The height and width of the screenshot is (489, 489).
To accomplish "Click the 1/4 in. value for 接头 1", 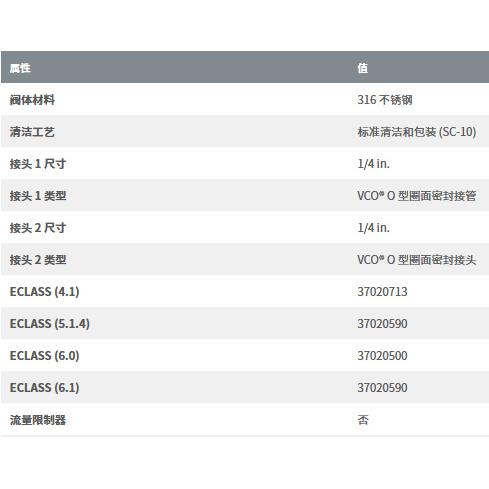I will click(x=373, y=164).
